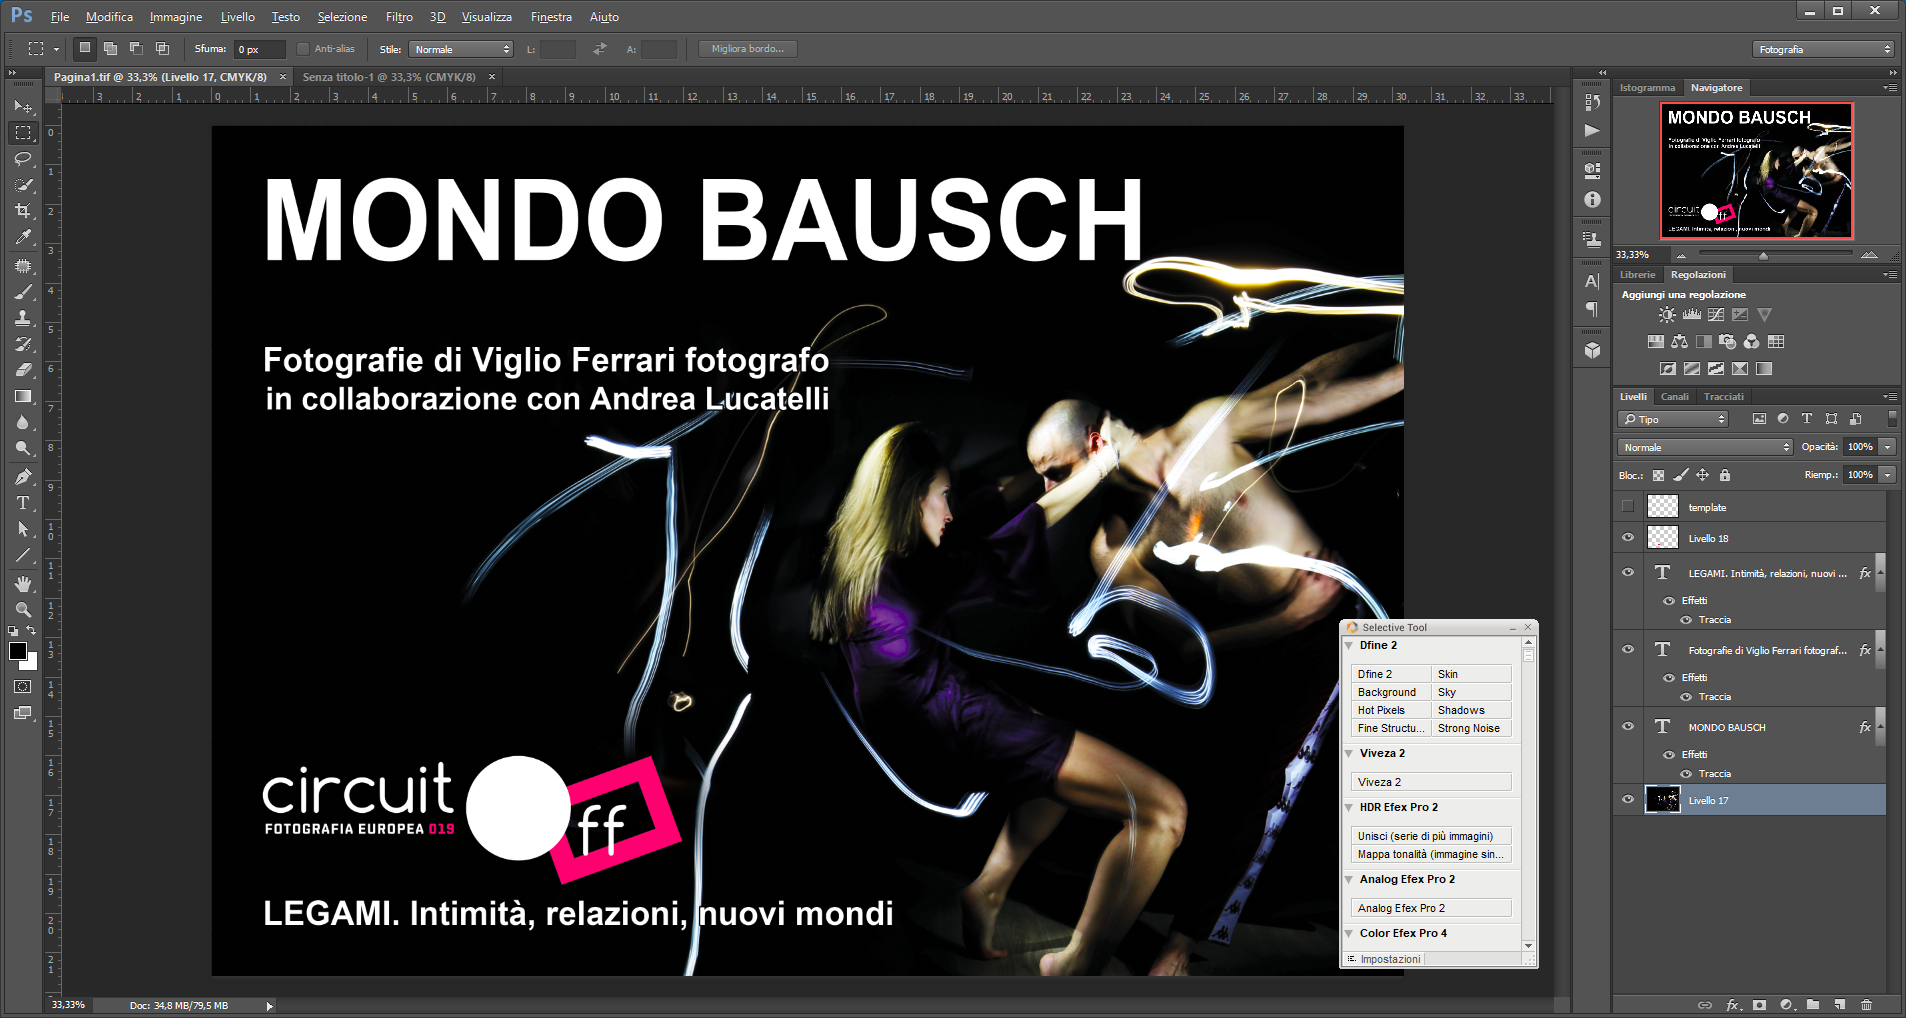Open the Livello menu
Image resolution: width=1906 pixels, height=1018 pixels.
click(x=238, y=17)
